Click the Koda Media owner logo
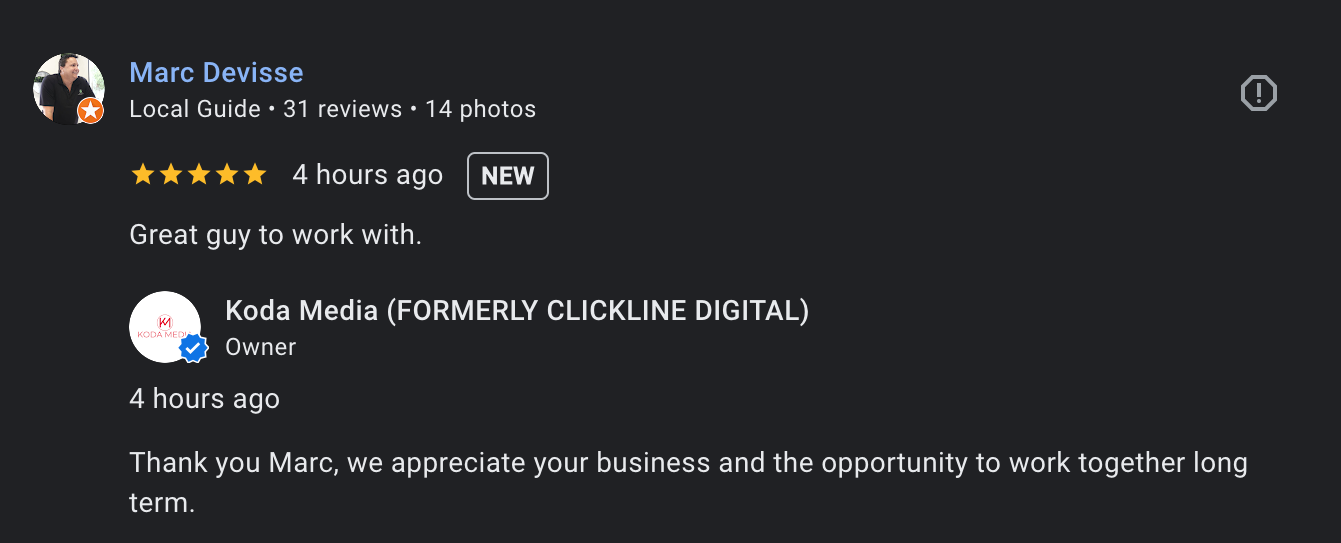The height and width of the screenshot is (543, 1341). click(165, 327)
